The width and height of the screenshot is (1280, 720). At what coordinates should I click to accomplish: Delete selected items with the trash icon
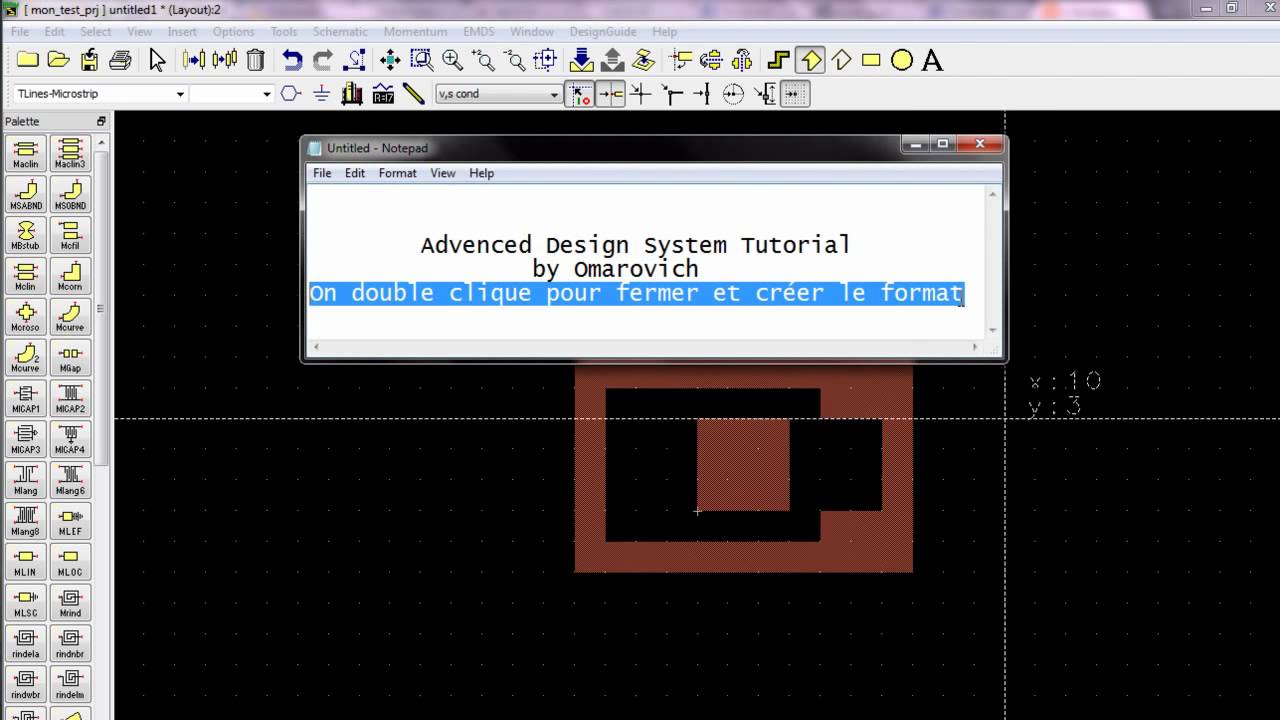click(255, 60)
